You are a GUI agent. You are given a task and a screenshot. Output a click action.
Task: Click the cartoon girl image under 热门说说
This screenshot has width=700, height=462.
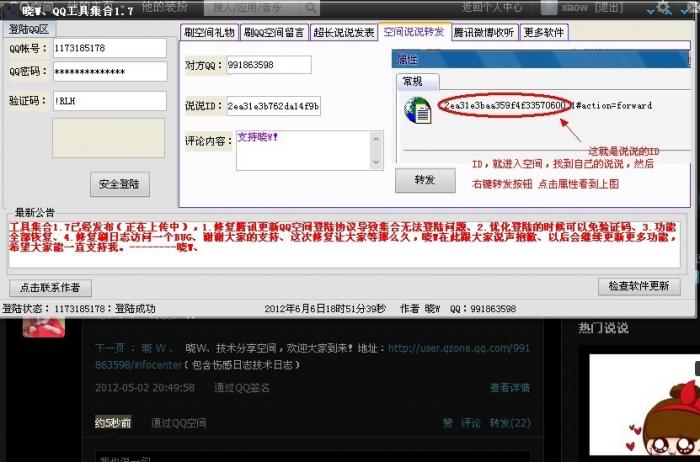click(644, 405)
